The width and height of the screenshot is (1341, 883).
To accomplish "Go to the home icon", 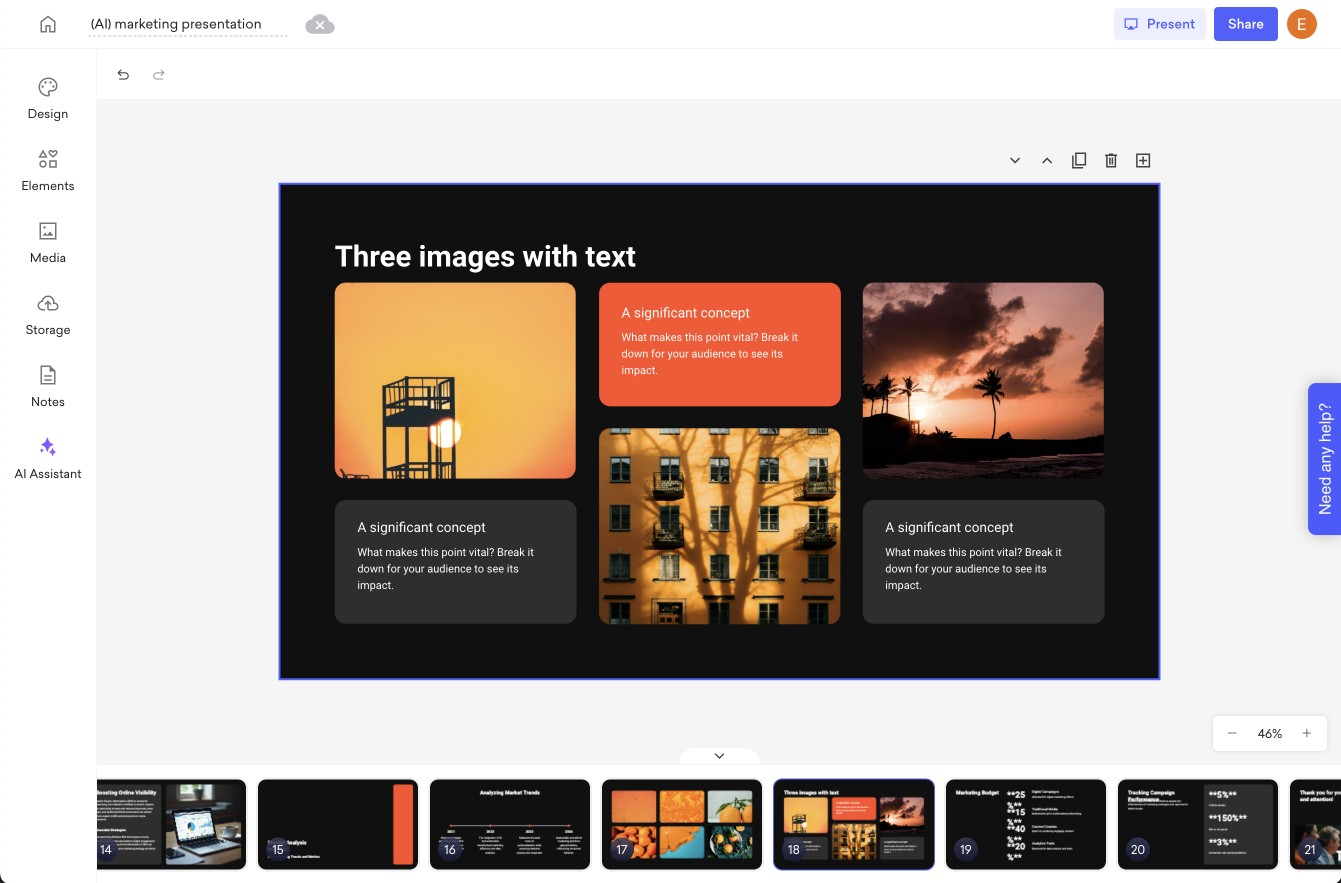I will [x=48, y=24].
